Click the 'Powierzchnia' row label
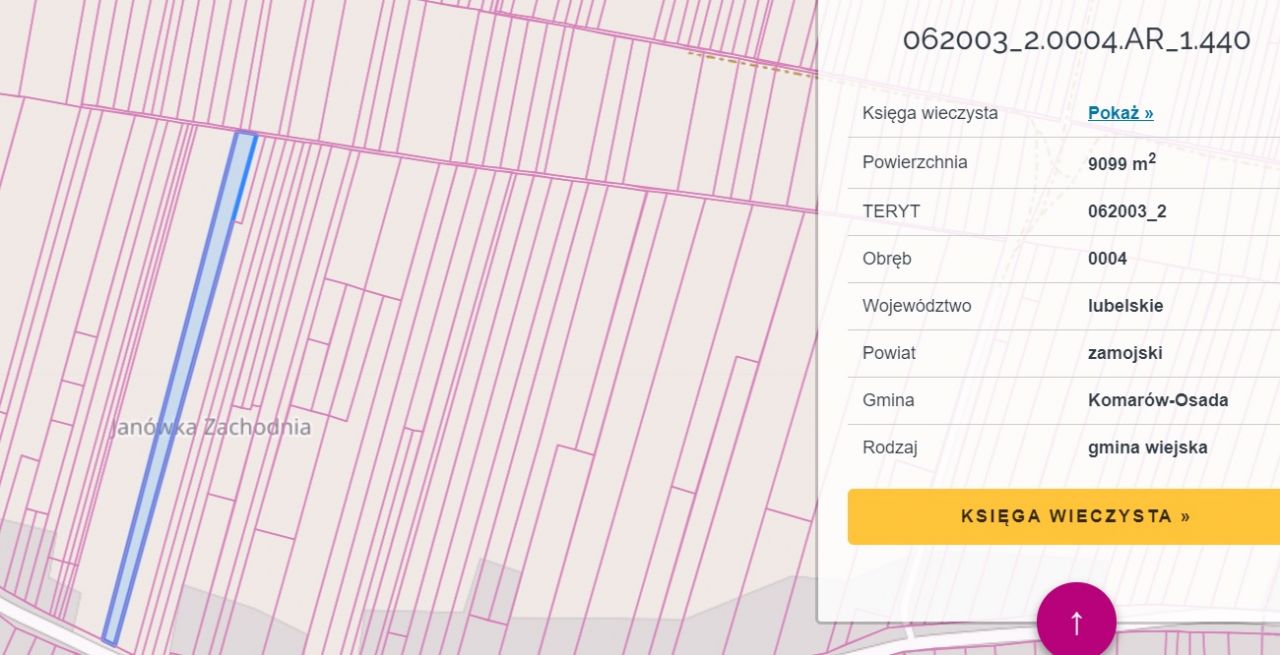Image resolution: width=1280 pixels, height=655 pixels. pos(915,162)
